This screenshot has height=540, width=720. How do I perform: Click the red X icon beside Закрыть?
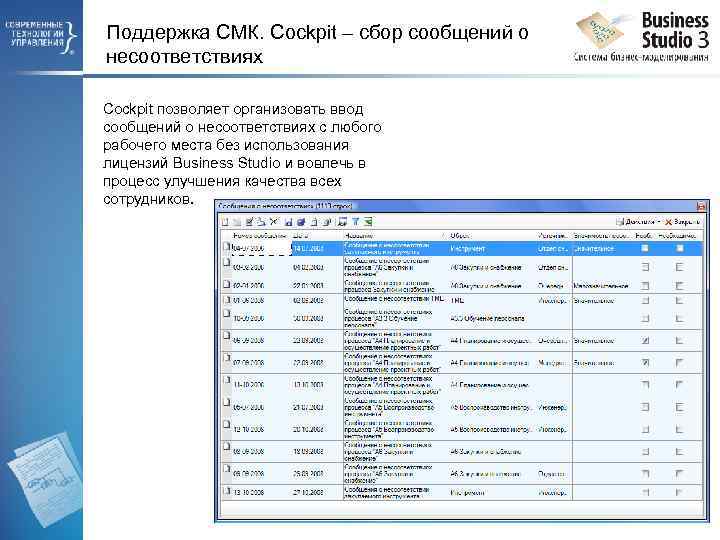(669, 222)
